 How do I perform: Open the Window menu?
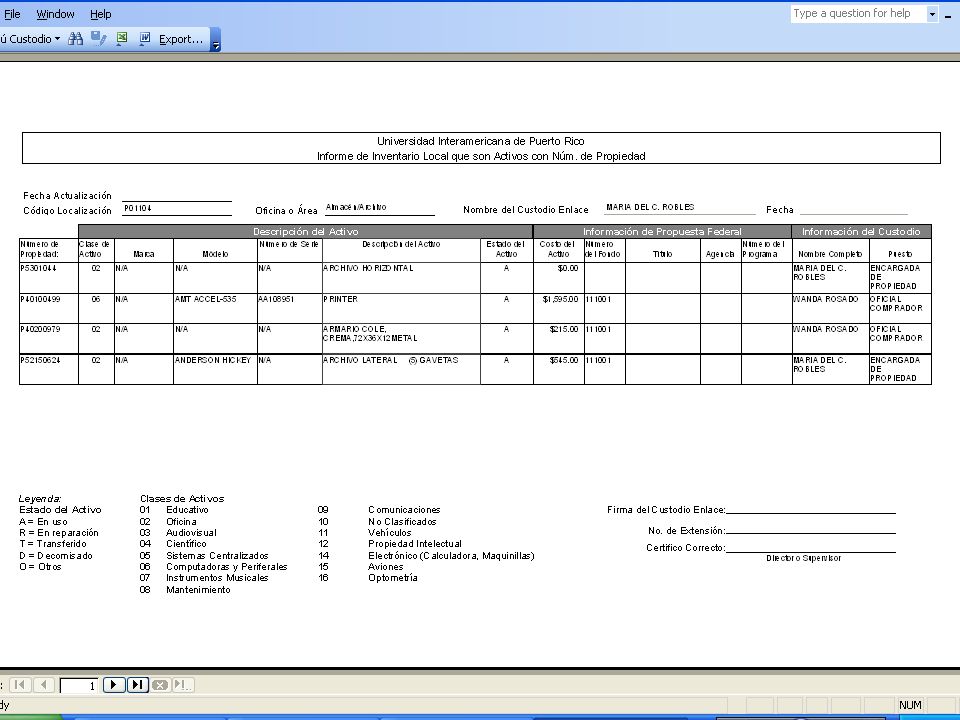pyautogui.click(x=55, y=14)
